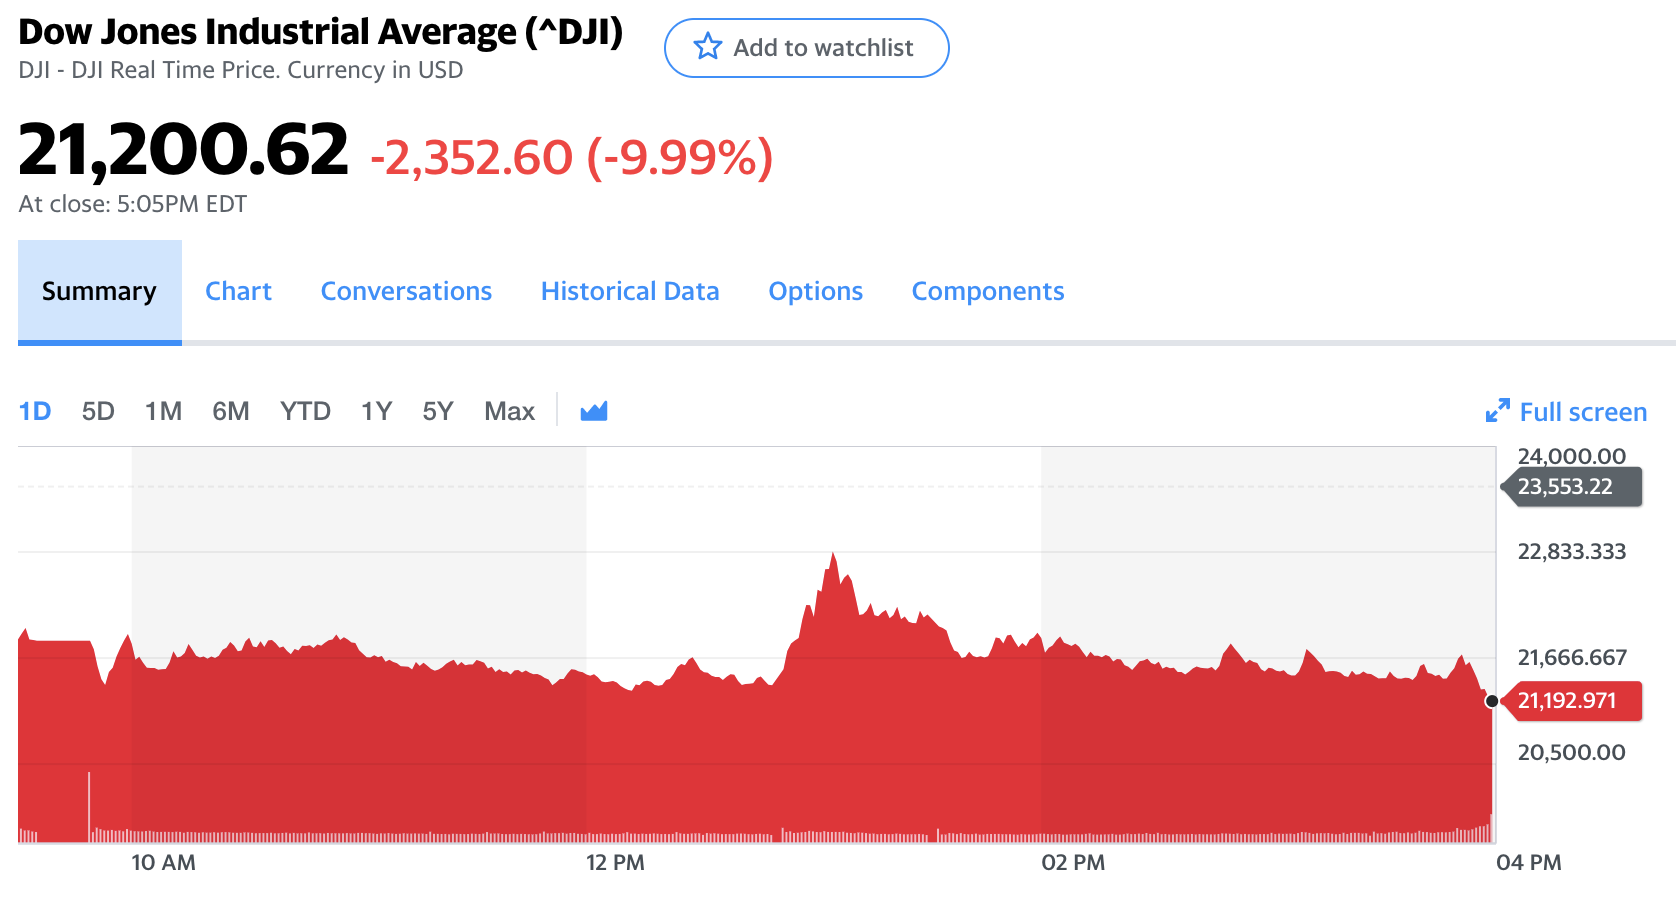Viewport: 1676px width, 906px height.
Task: View the Components tab
Action: coord(987,291)
